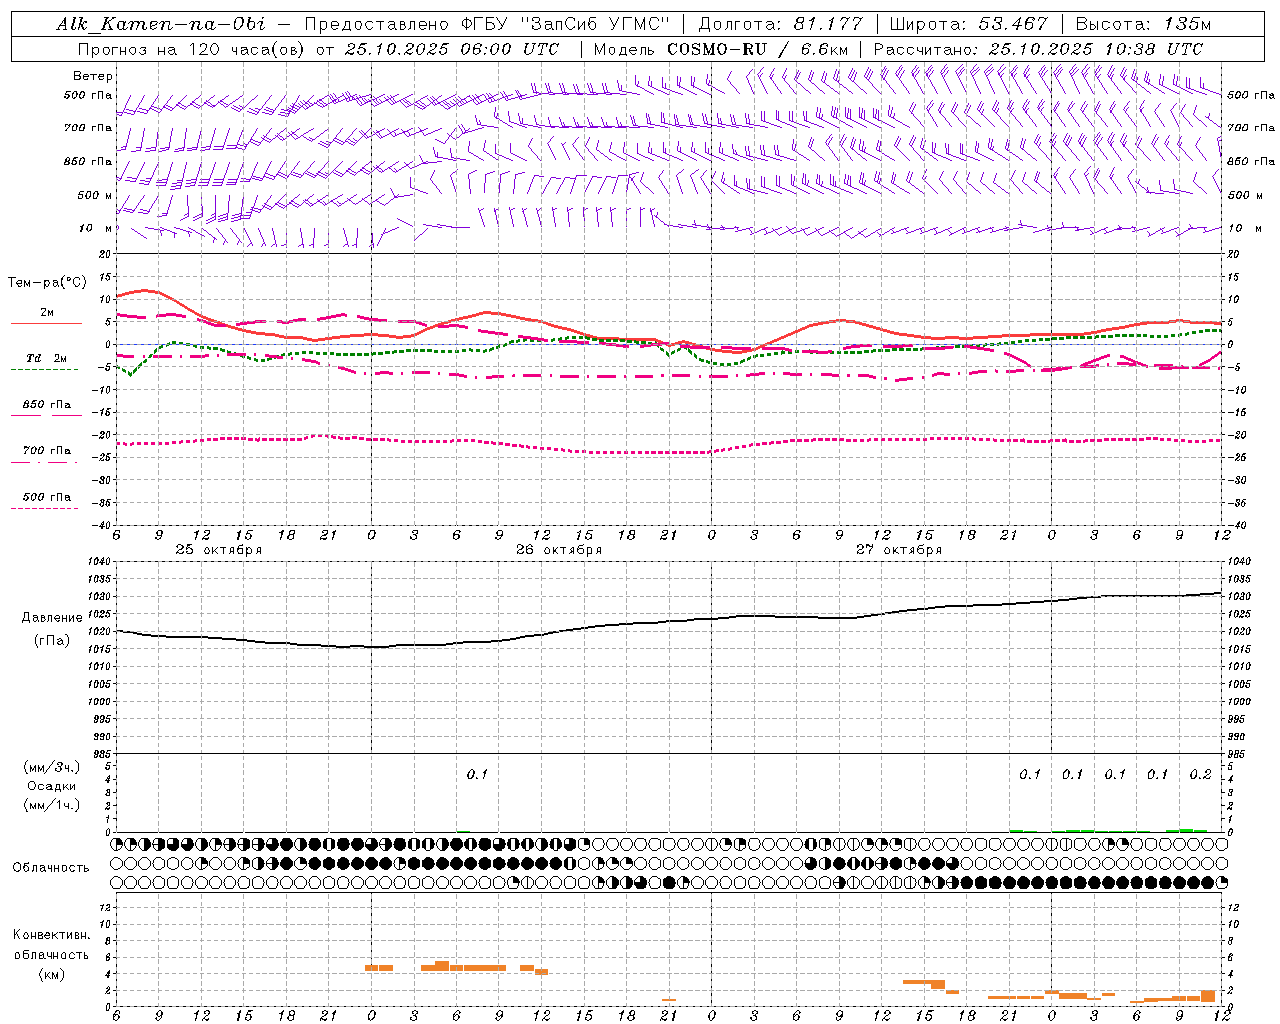Select the provider text ФГБУ "ЗапСиб УГМС"
The width and height of the screenshot is (1280, 1024).
pyautogui.click(x=565, y=24)
